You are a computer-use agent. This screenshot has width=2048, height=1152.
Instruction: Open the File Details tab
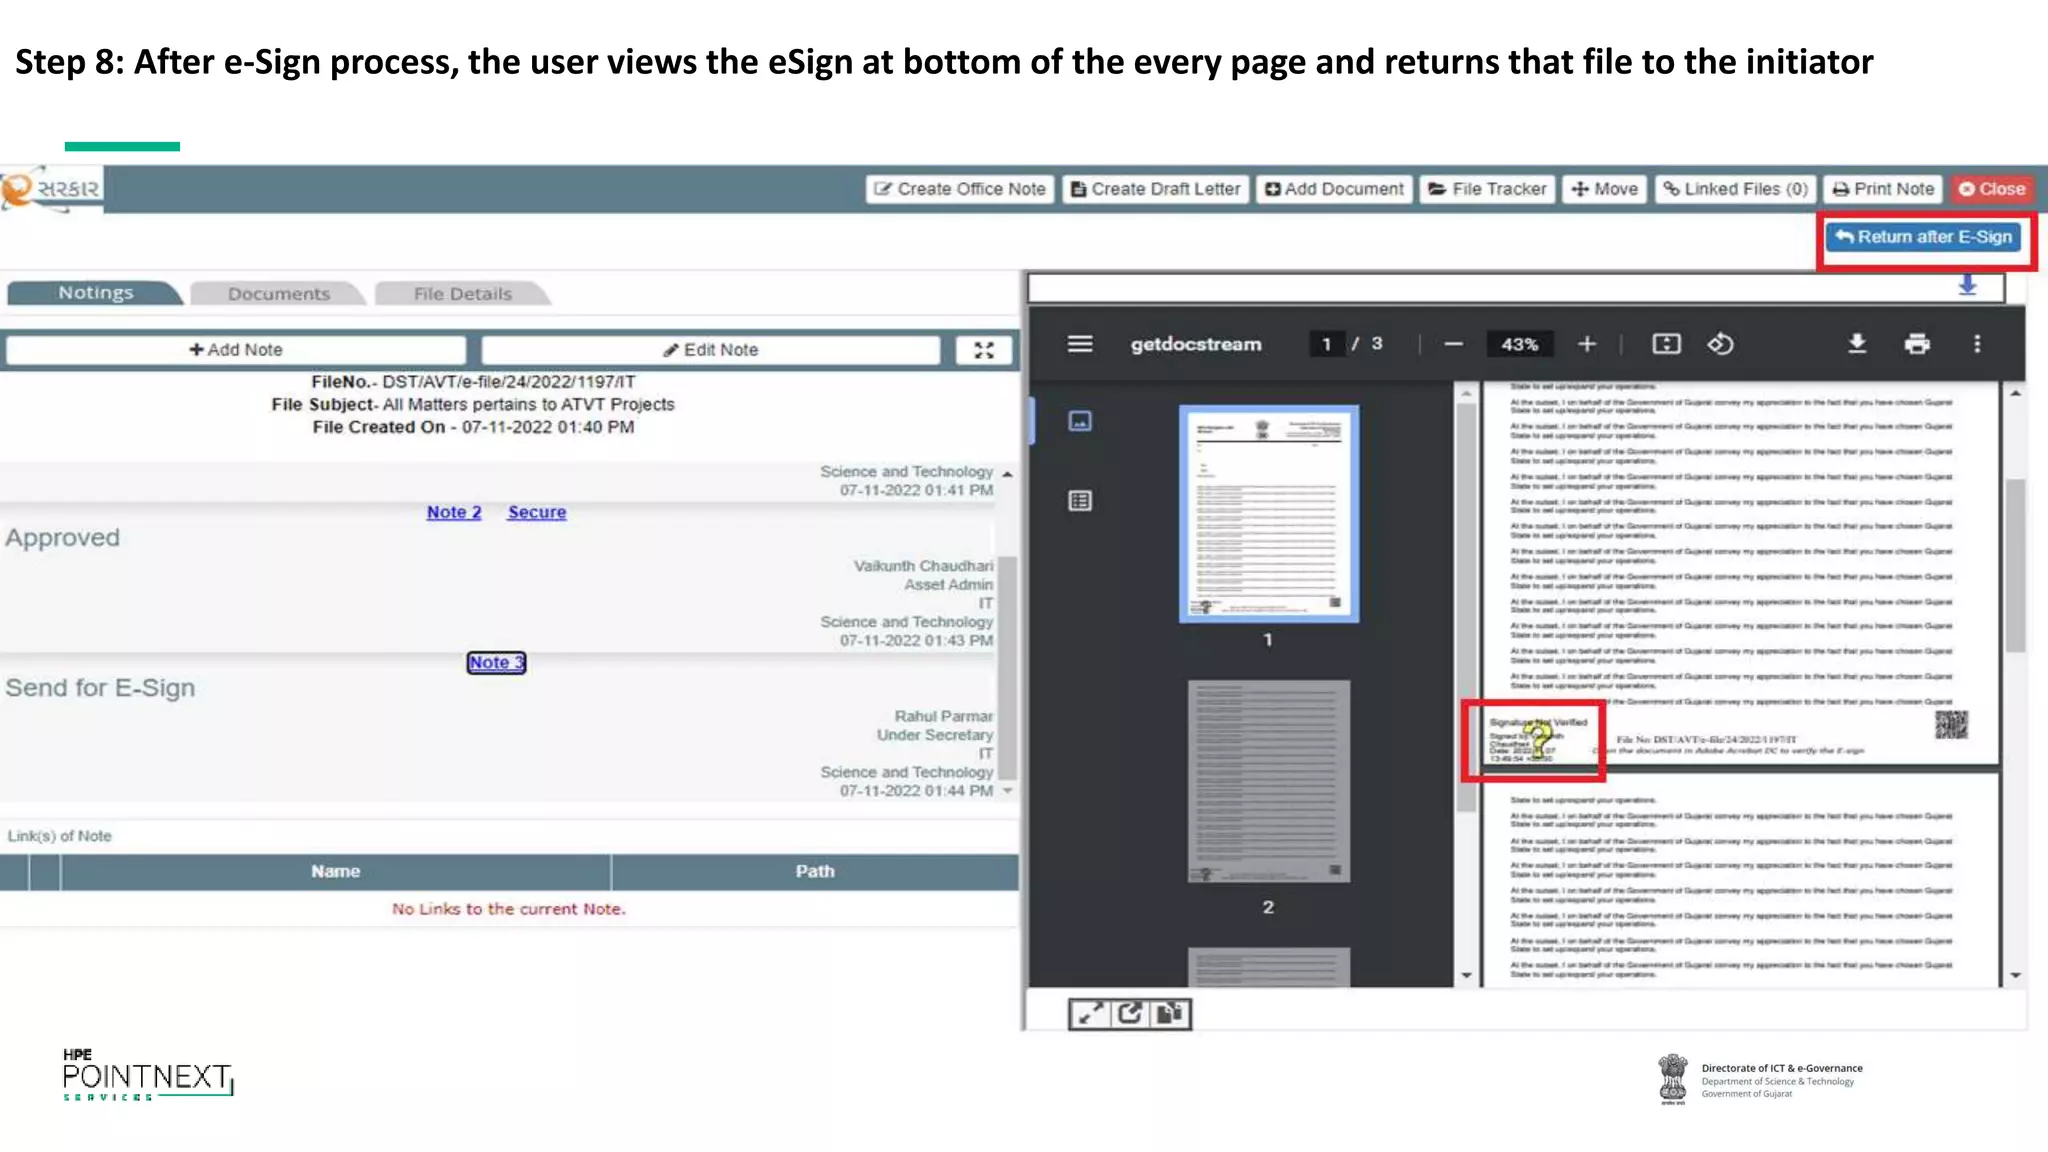(x=462, y=294)
